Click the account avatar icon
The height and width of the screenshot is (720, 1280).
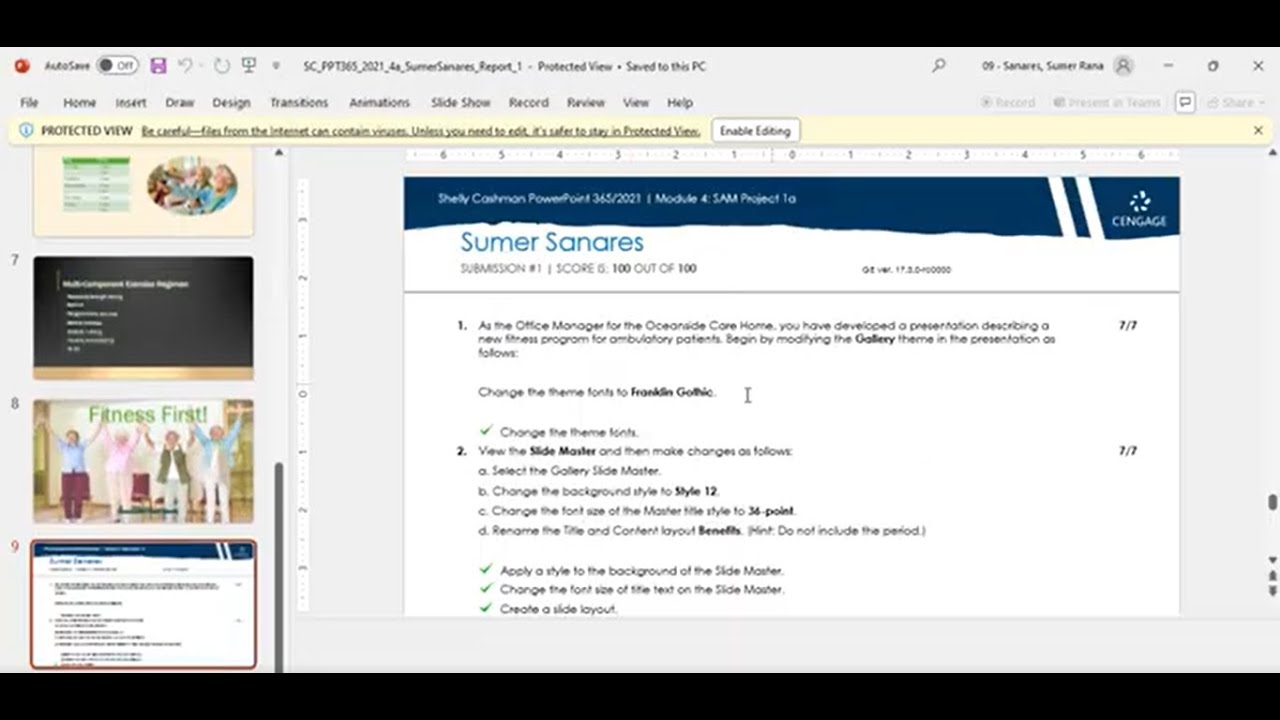[x=1123, y=66]
